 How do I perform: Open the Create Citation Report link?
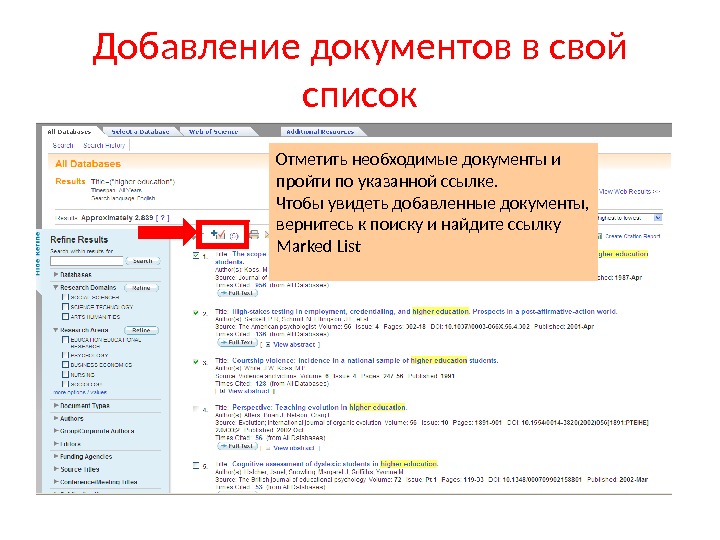coord(632,236)
